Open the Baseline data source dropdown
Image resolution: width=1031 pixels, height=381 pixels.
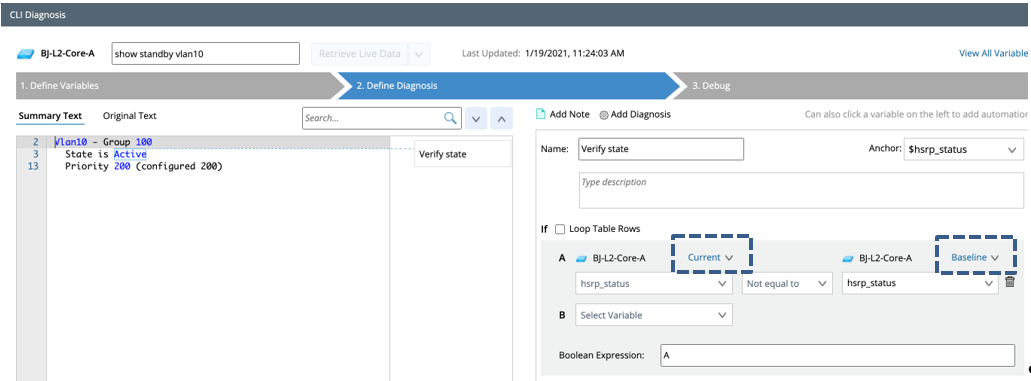click(x=975, y=257)
